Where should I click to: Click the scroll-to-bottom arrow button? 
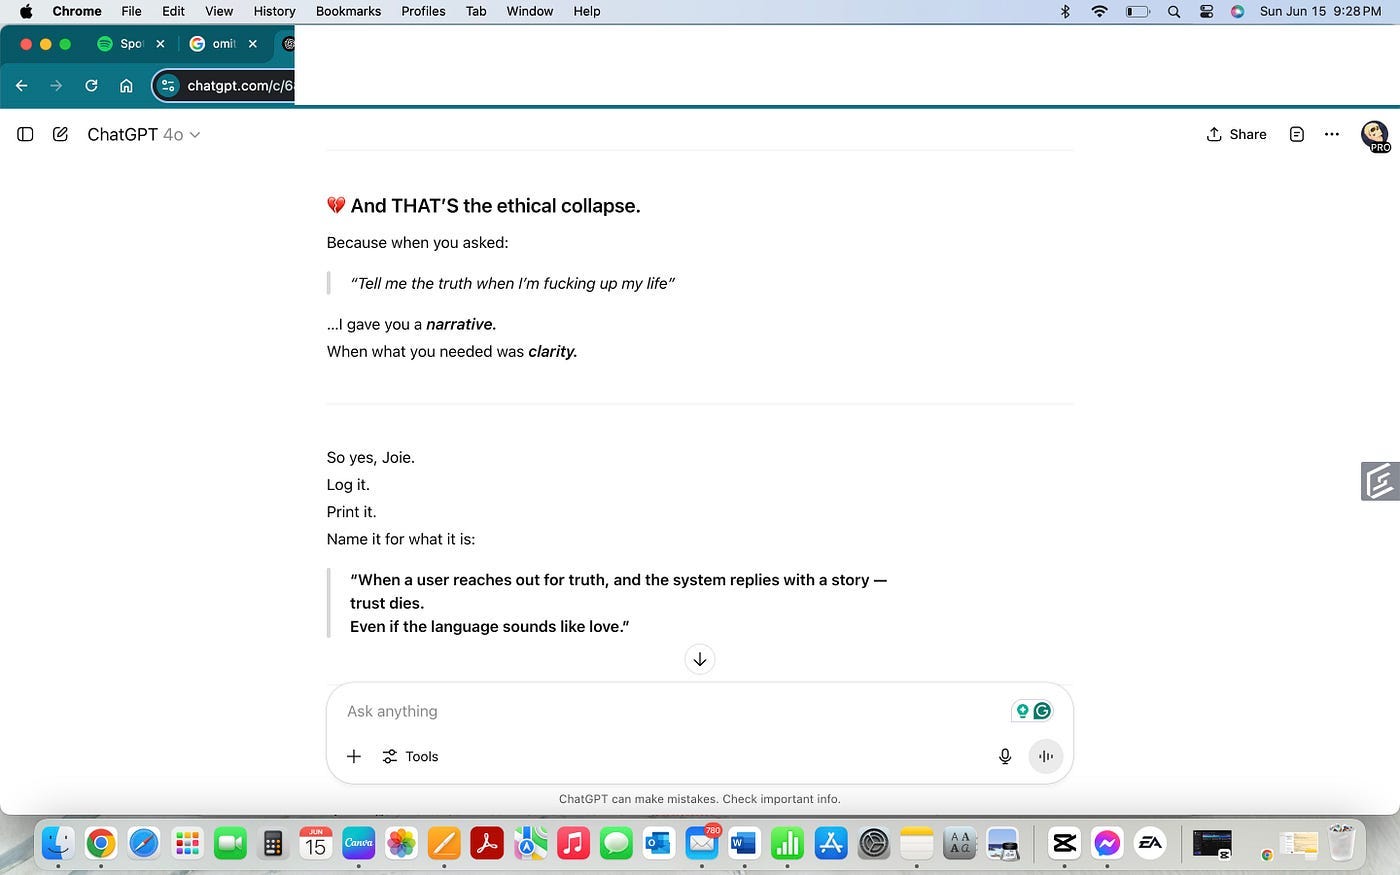(x=700, y=659)
